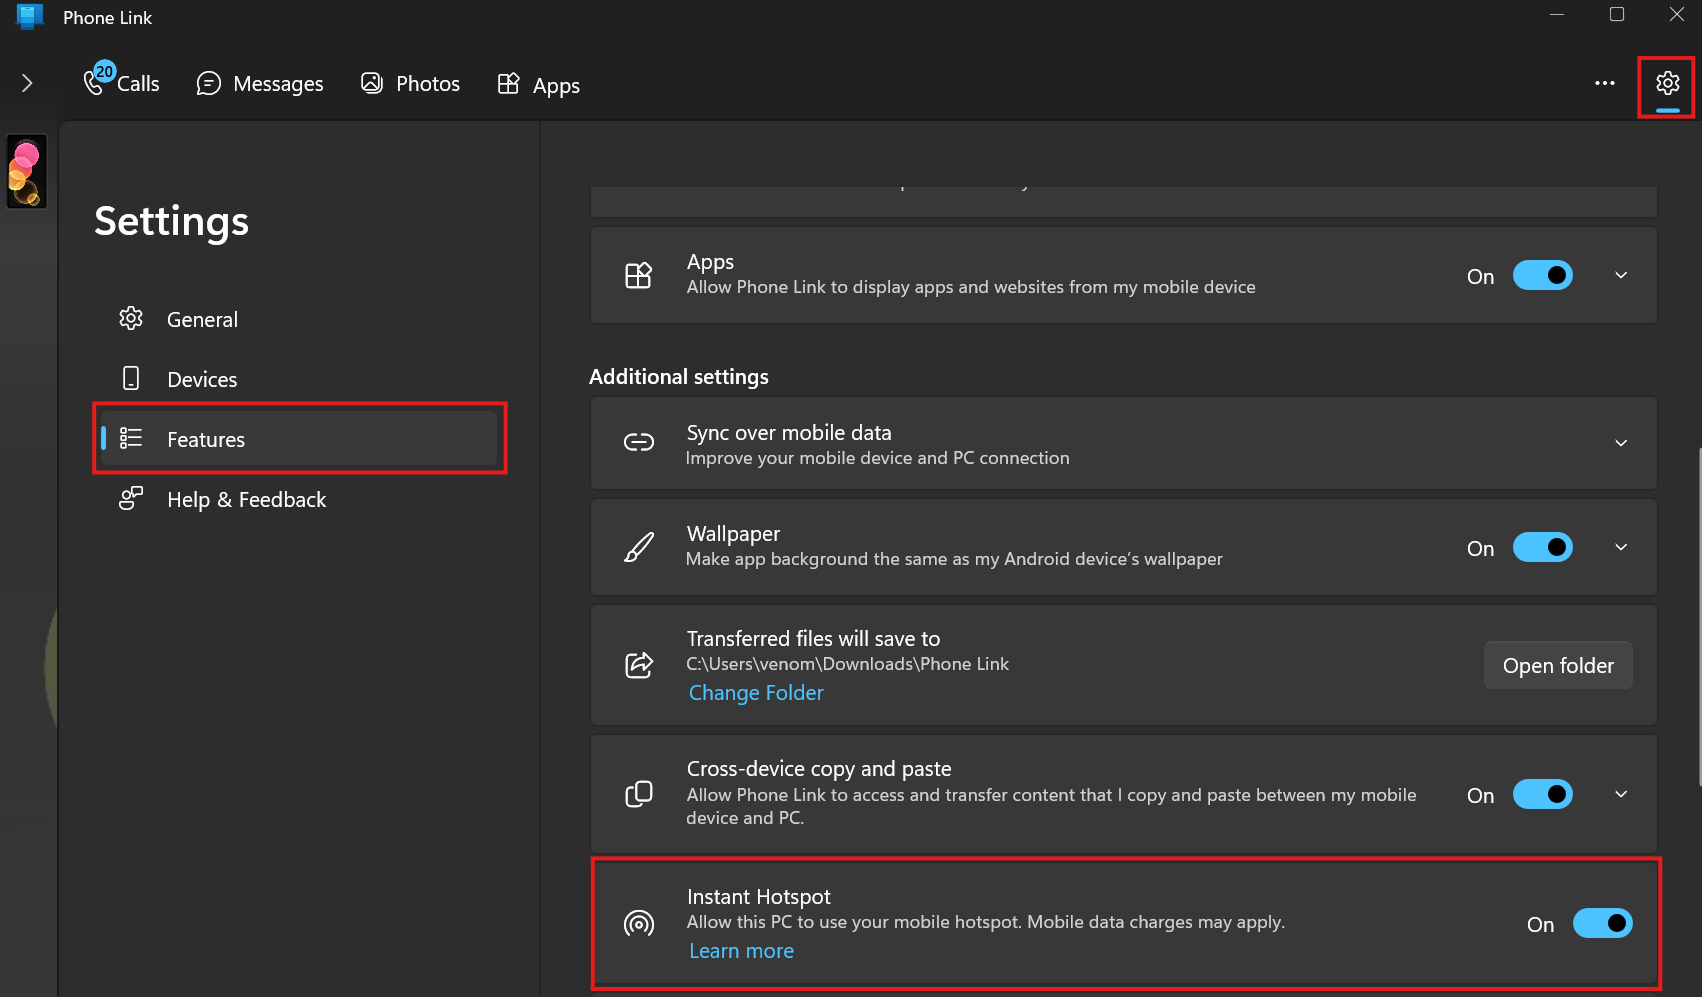Screen dimensions: 1702x997
Task: Disable the Wallpaper toggle
Action: pyautogui.click(x=1542, y=547)
